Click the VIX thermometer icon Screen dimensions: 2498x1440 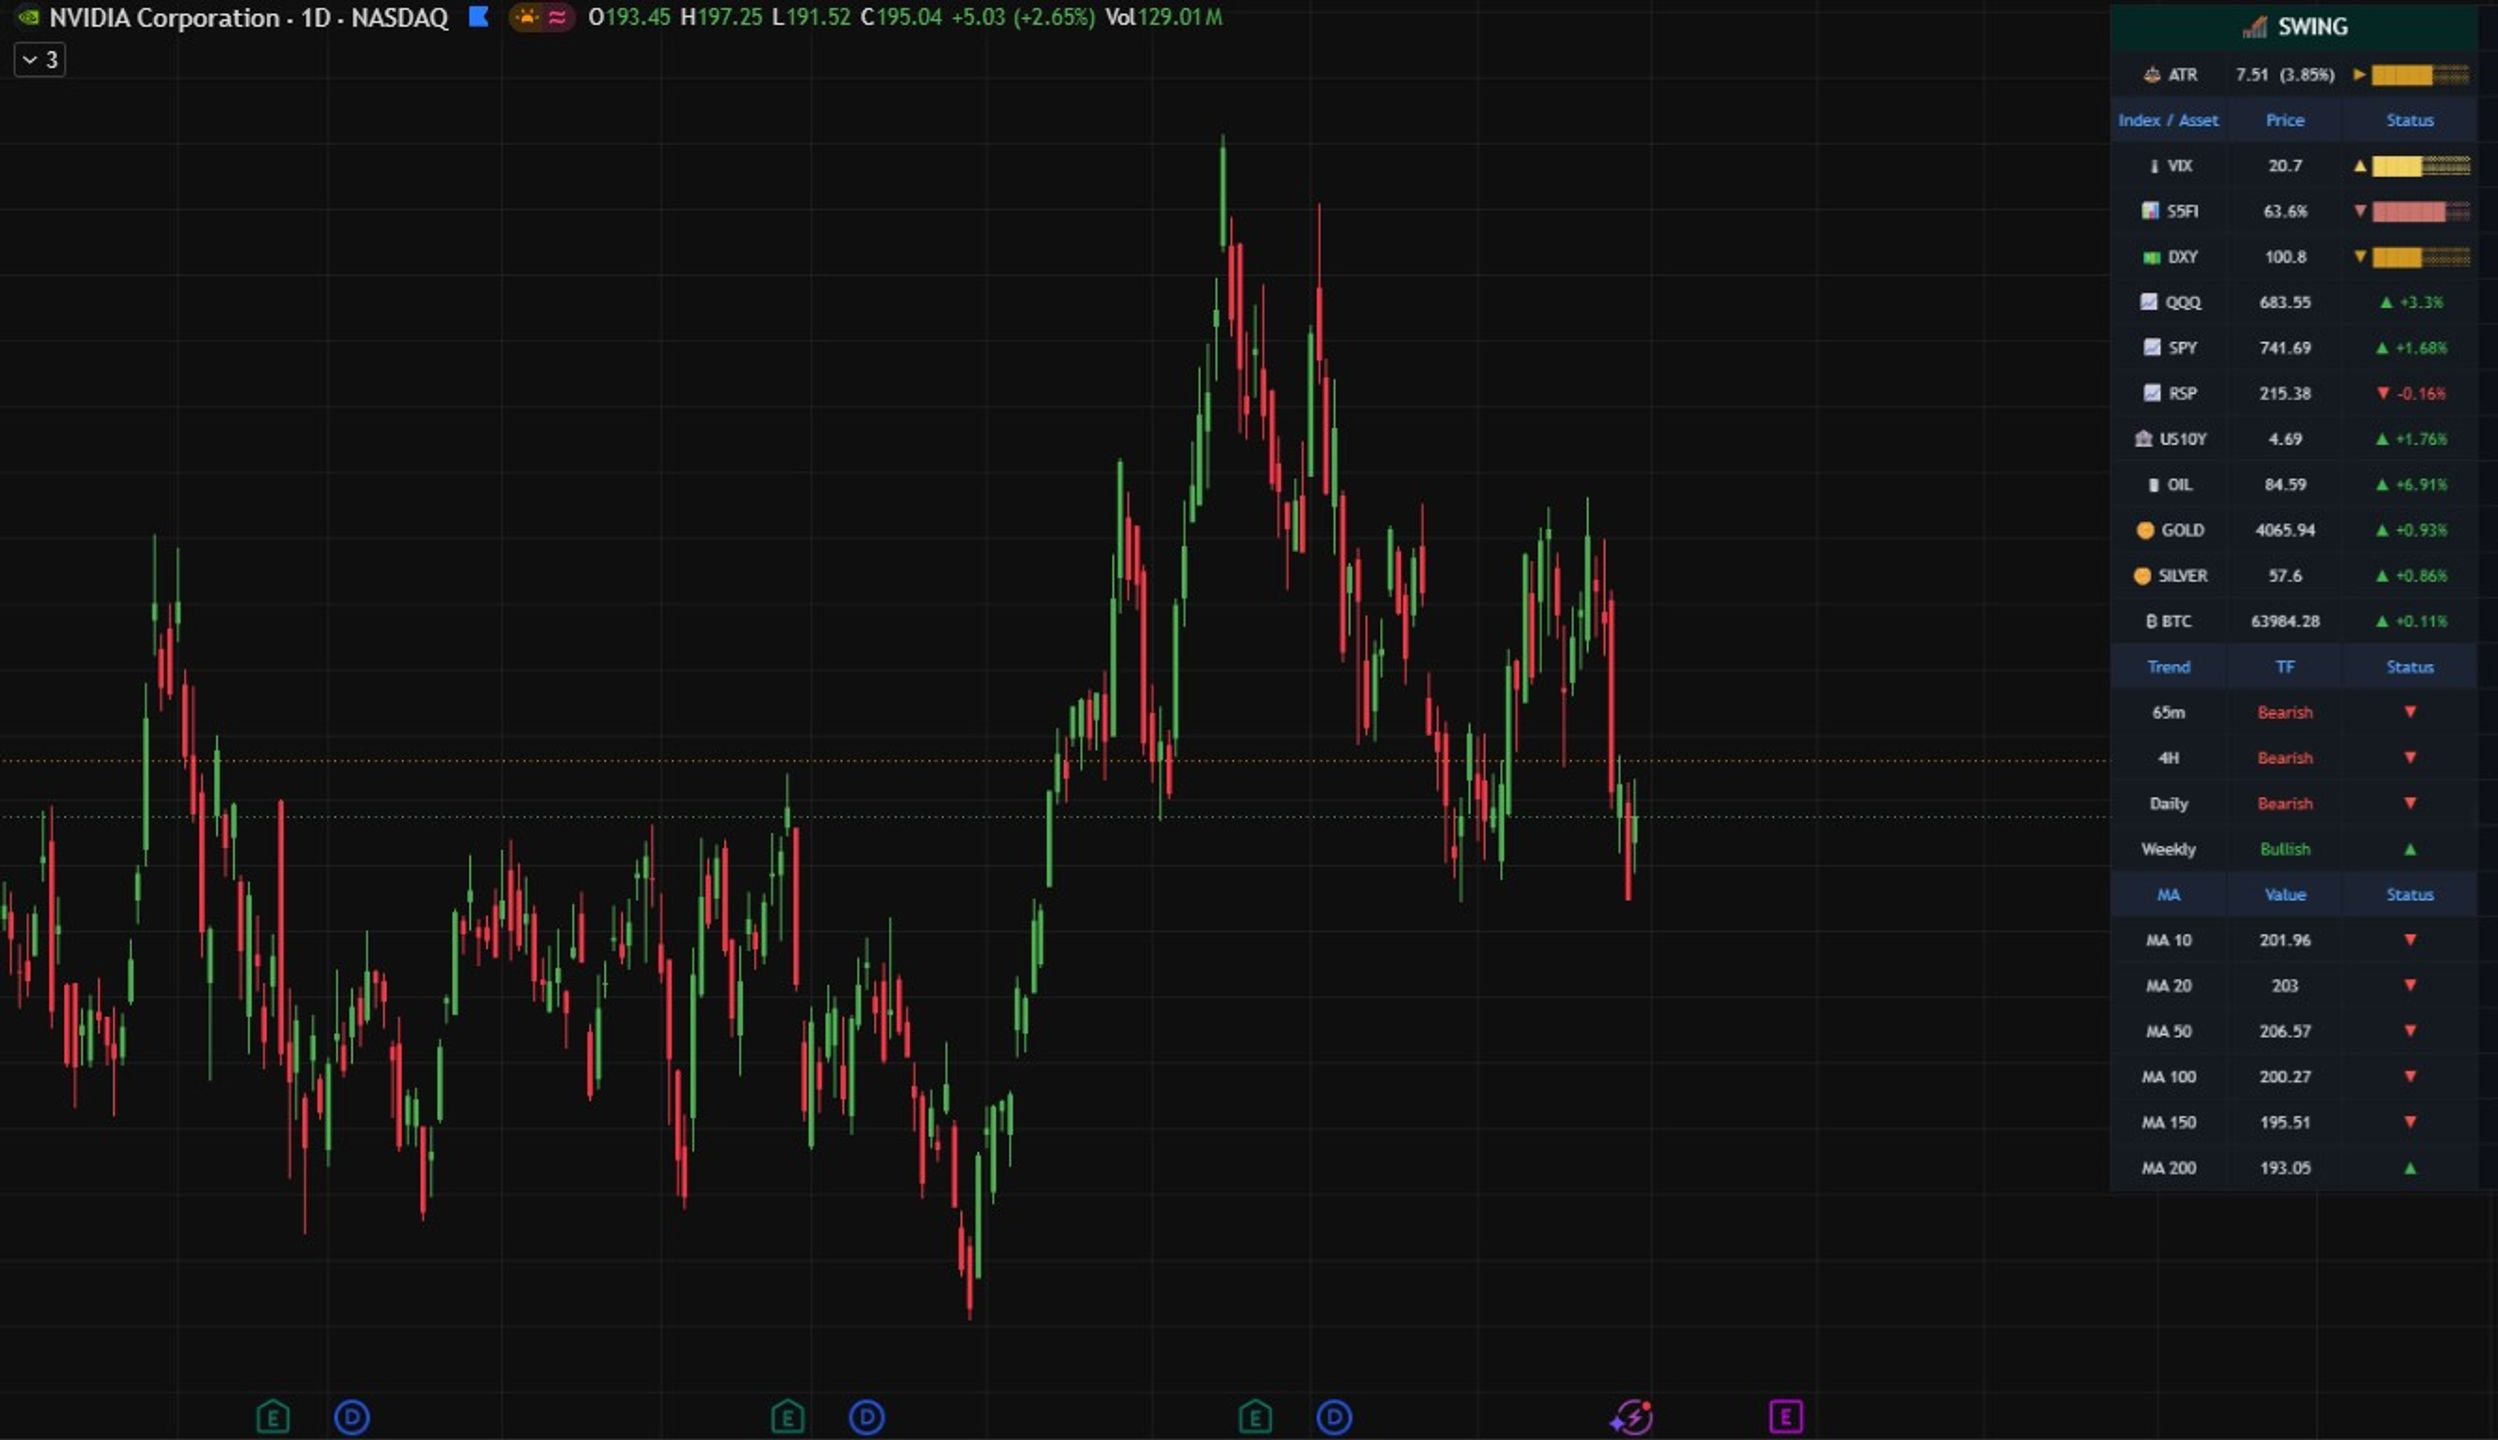click(2153, 166)
